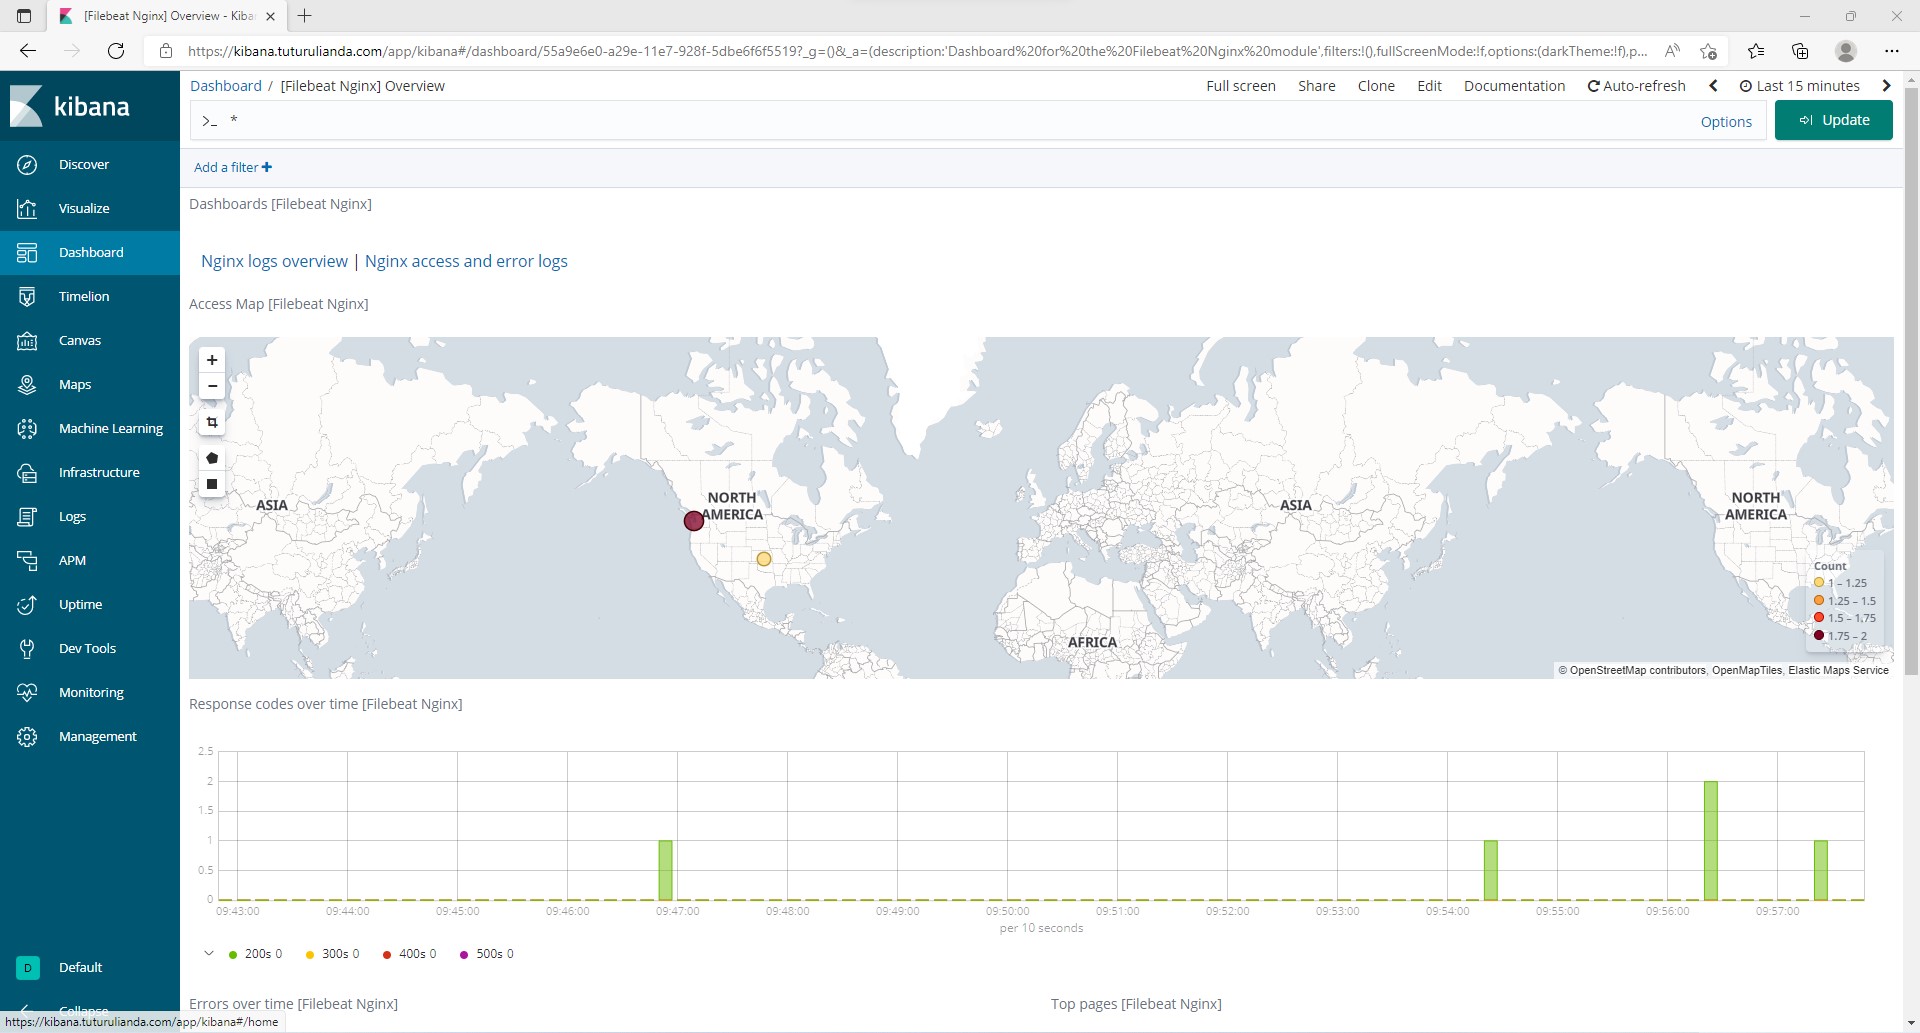The image size is (1920, 1033).
Task: Click Edit in top menu
Action: (x=1429, y=86)
